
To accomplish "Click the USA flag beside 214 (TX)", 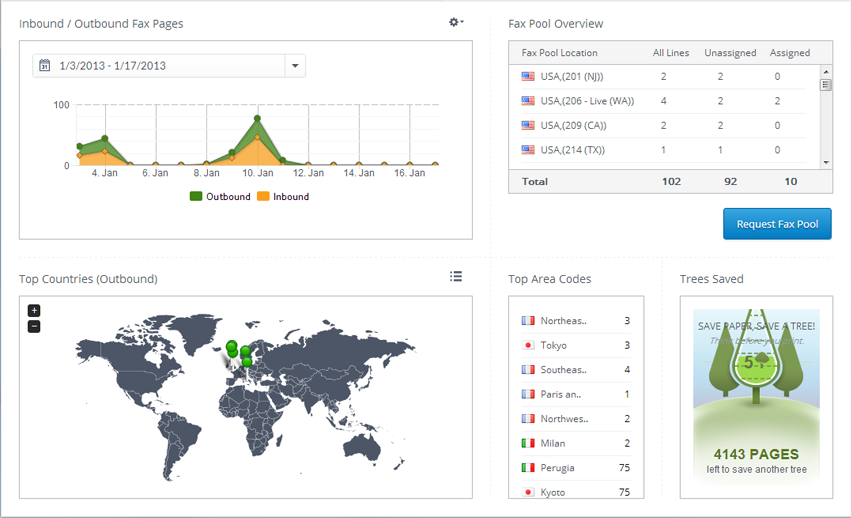I will pos(528,150).
